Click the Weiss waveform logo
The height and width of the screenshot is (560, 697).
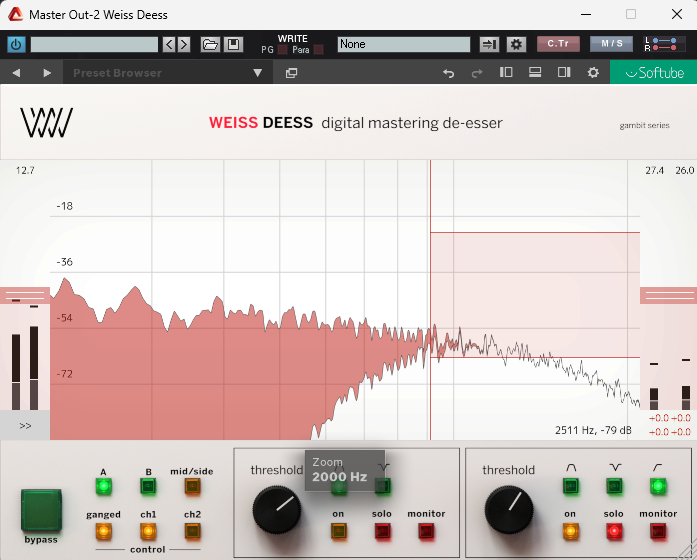coord(46,123)
